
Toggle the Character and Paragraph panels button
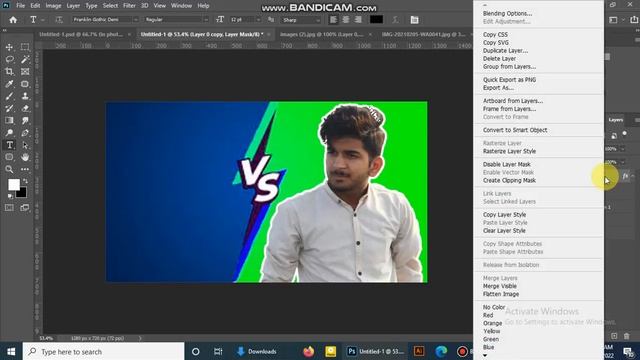(414, 20)
